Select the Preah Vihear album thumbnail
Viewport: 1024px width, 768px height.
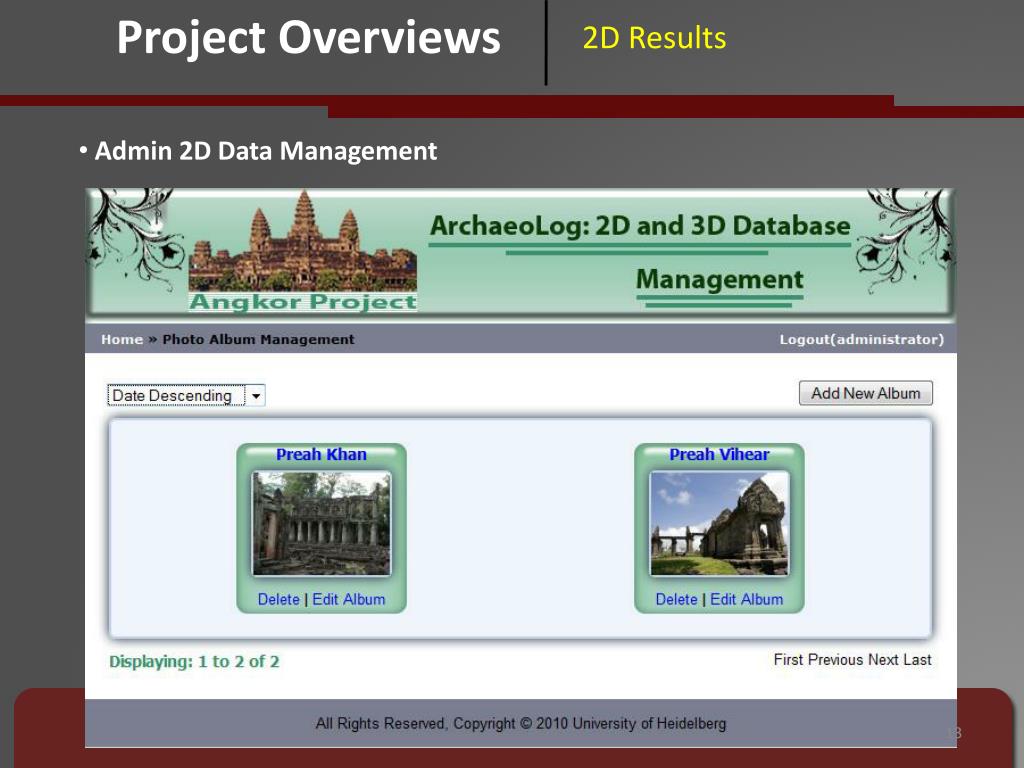pos(719,524)
